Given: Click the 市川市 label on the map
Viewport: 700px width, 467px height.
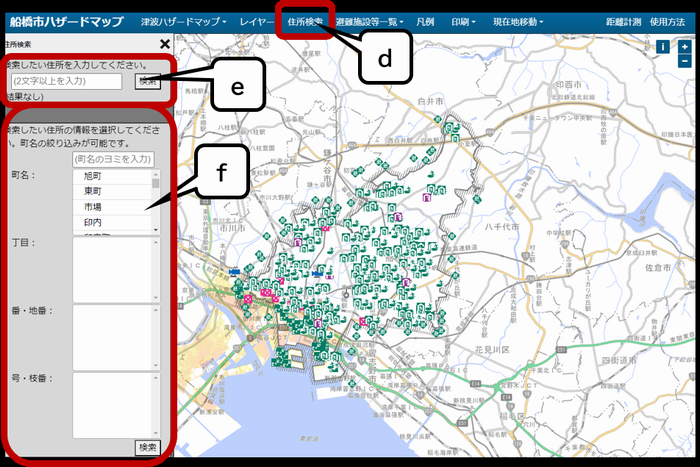Looking at the screenshot, I should pos(233,228).
